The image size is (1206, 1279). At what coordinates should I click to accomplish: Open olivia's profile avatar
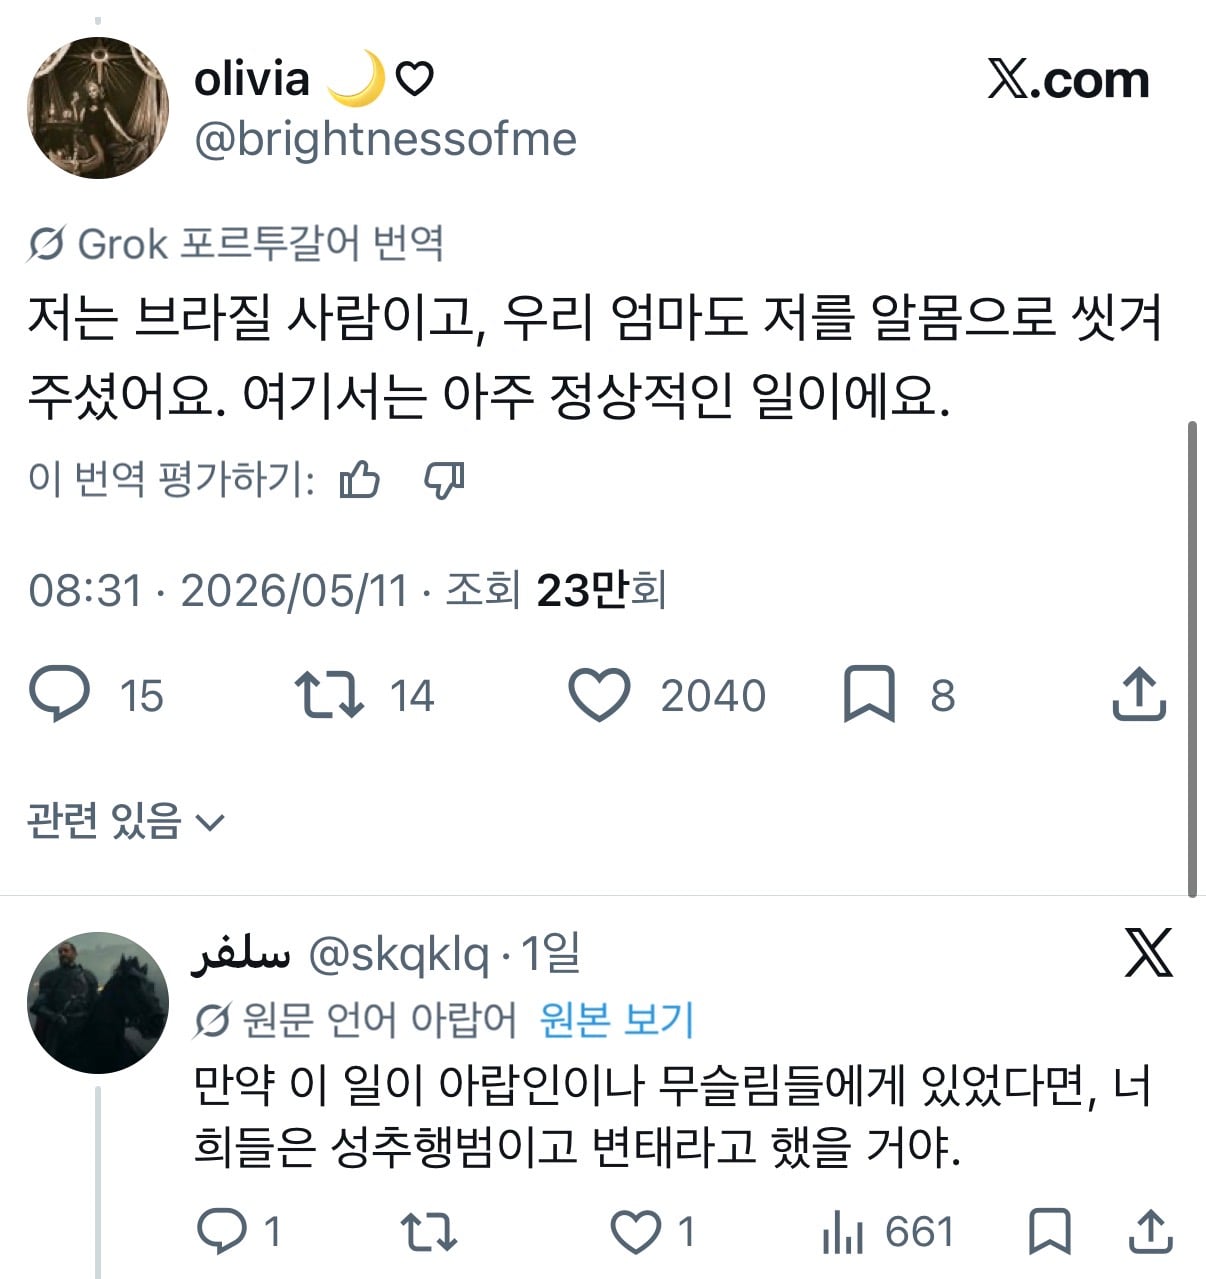click(98, 108)
